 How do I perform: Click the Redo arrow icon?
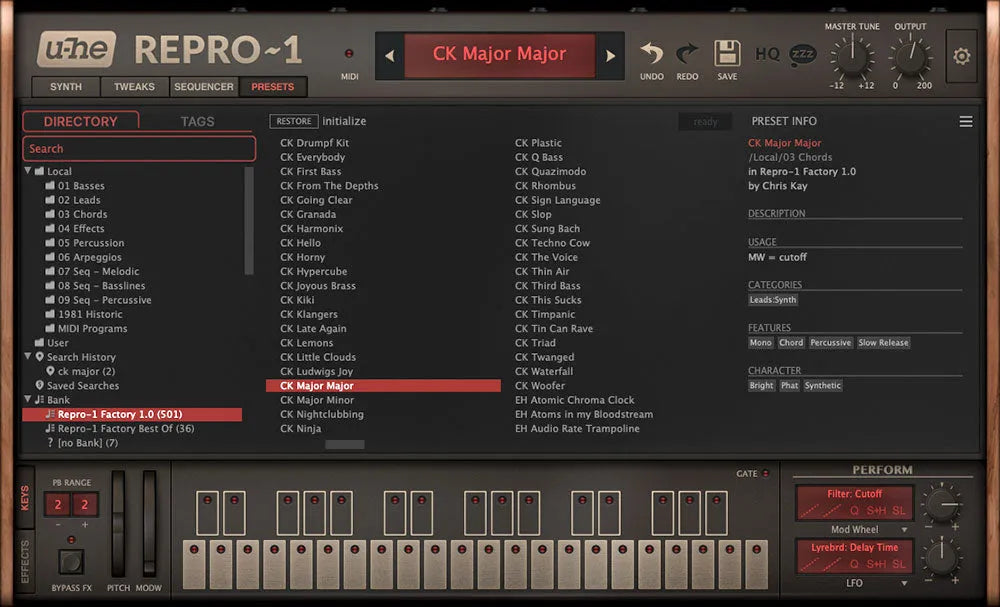coord(688,53)
